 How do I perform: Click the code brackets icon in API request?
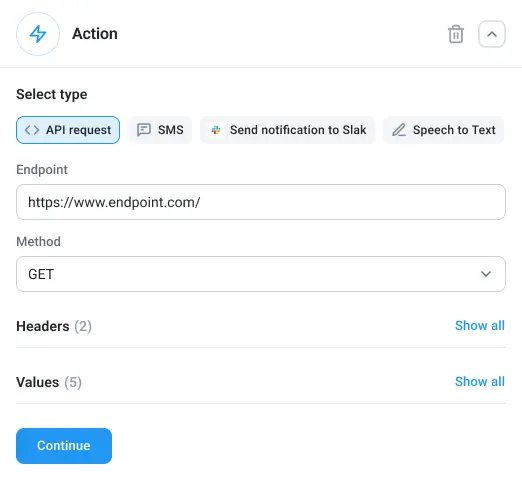coord(32,130)
